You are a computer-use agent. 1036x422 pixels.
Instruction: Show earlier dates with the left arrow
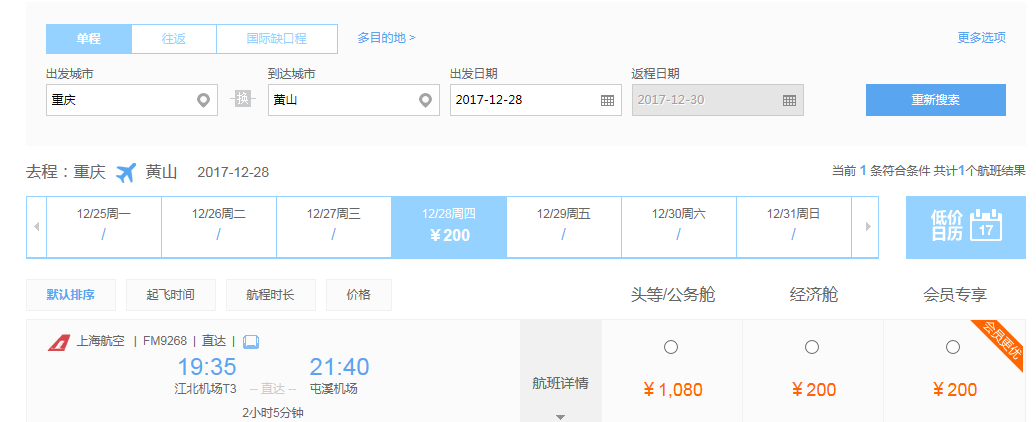tap(36, 227)
